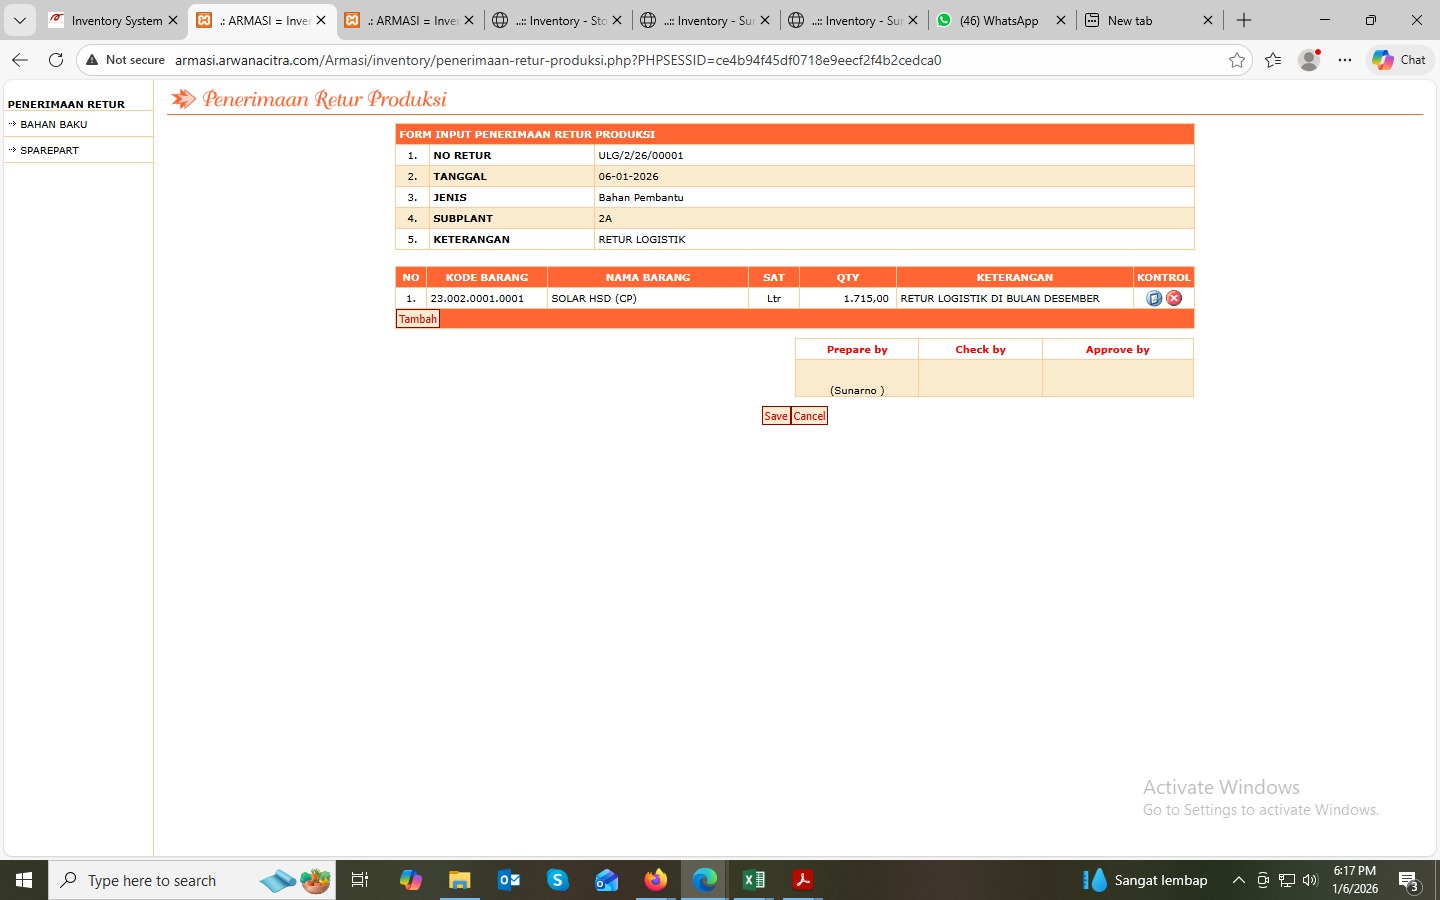This screenshot has width=1440, height=900.
Task: Open browser settings and more menu
Action: tap(1345, 60)
